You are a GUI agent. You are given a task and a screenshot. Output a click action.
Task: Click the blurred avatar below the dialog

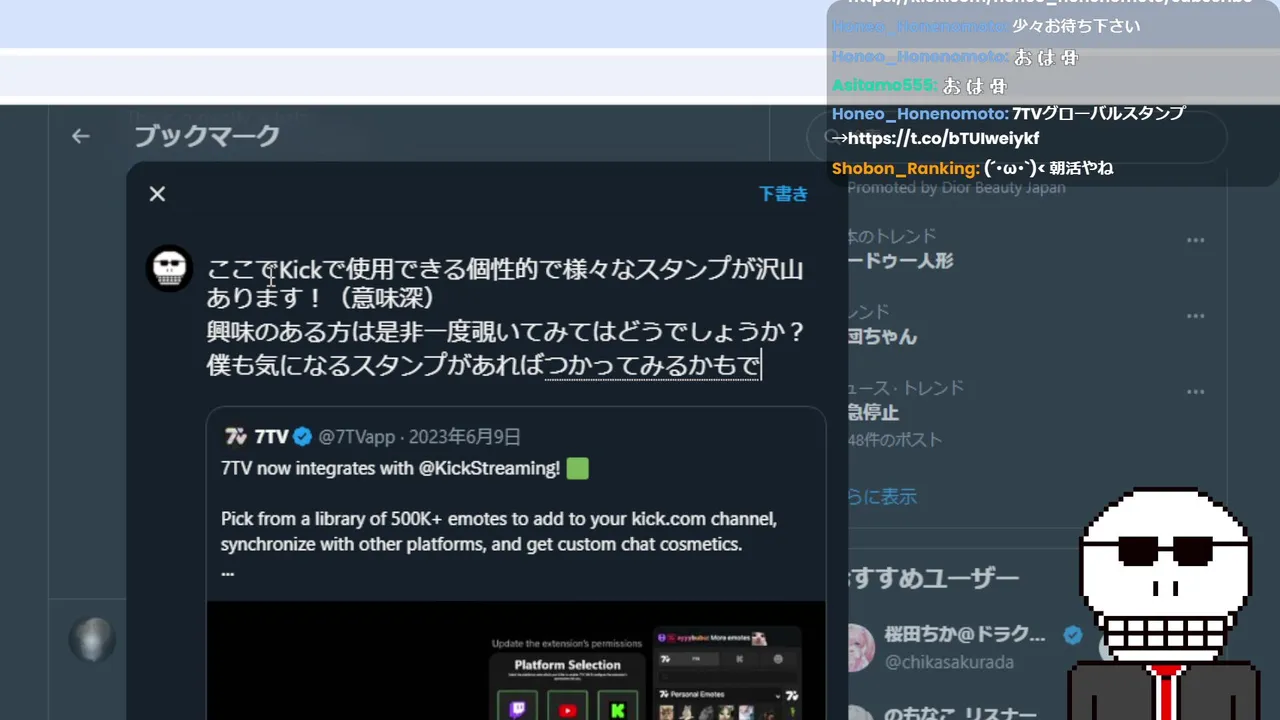92,640
